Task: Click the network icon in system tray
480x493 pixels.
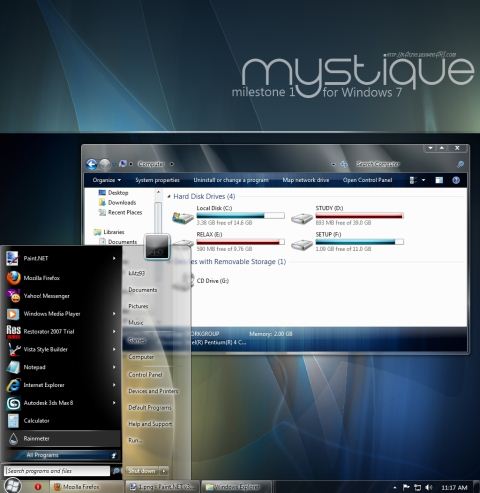Action: (417, 487)
